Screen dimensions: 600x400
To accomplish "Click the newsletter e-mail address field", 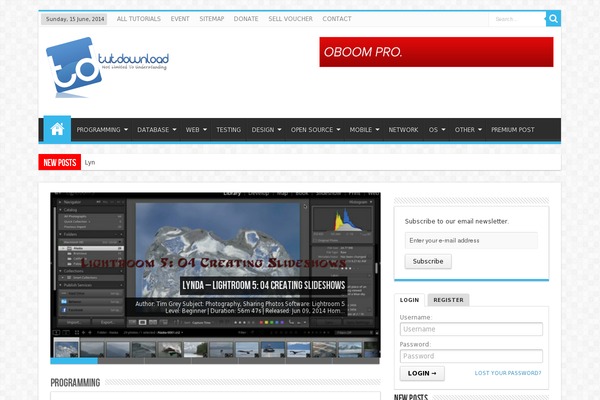I will (x=471, y=240).
